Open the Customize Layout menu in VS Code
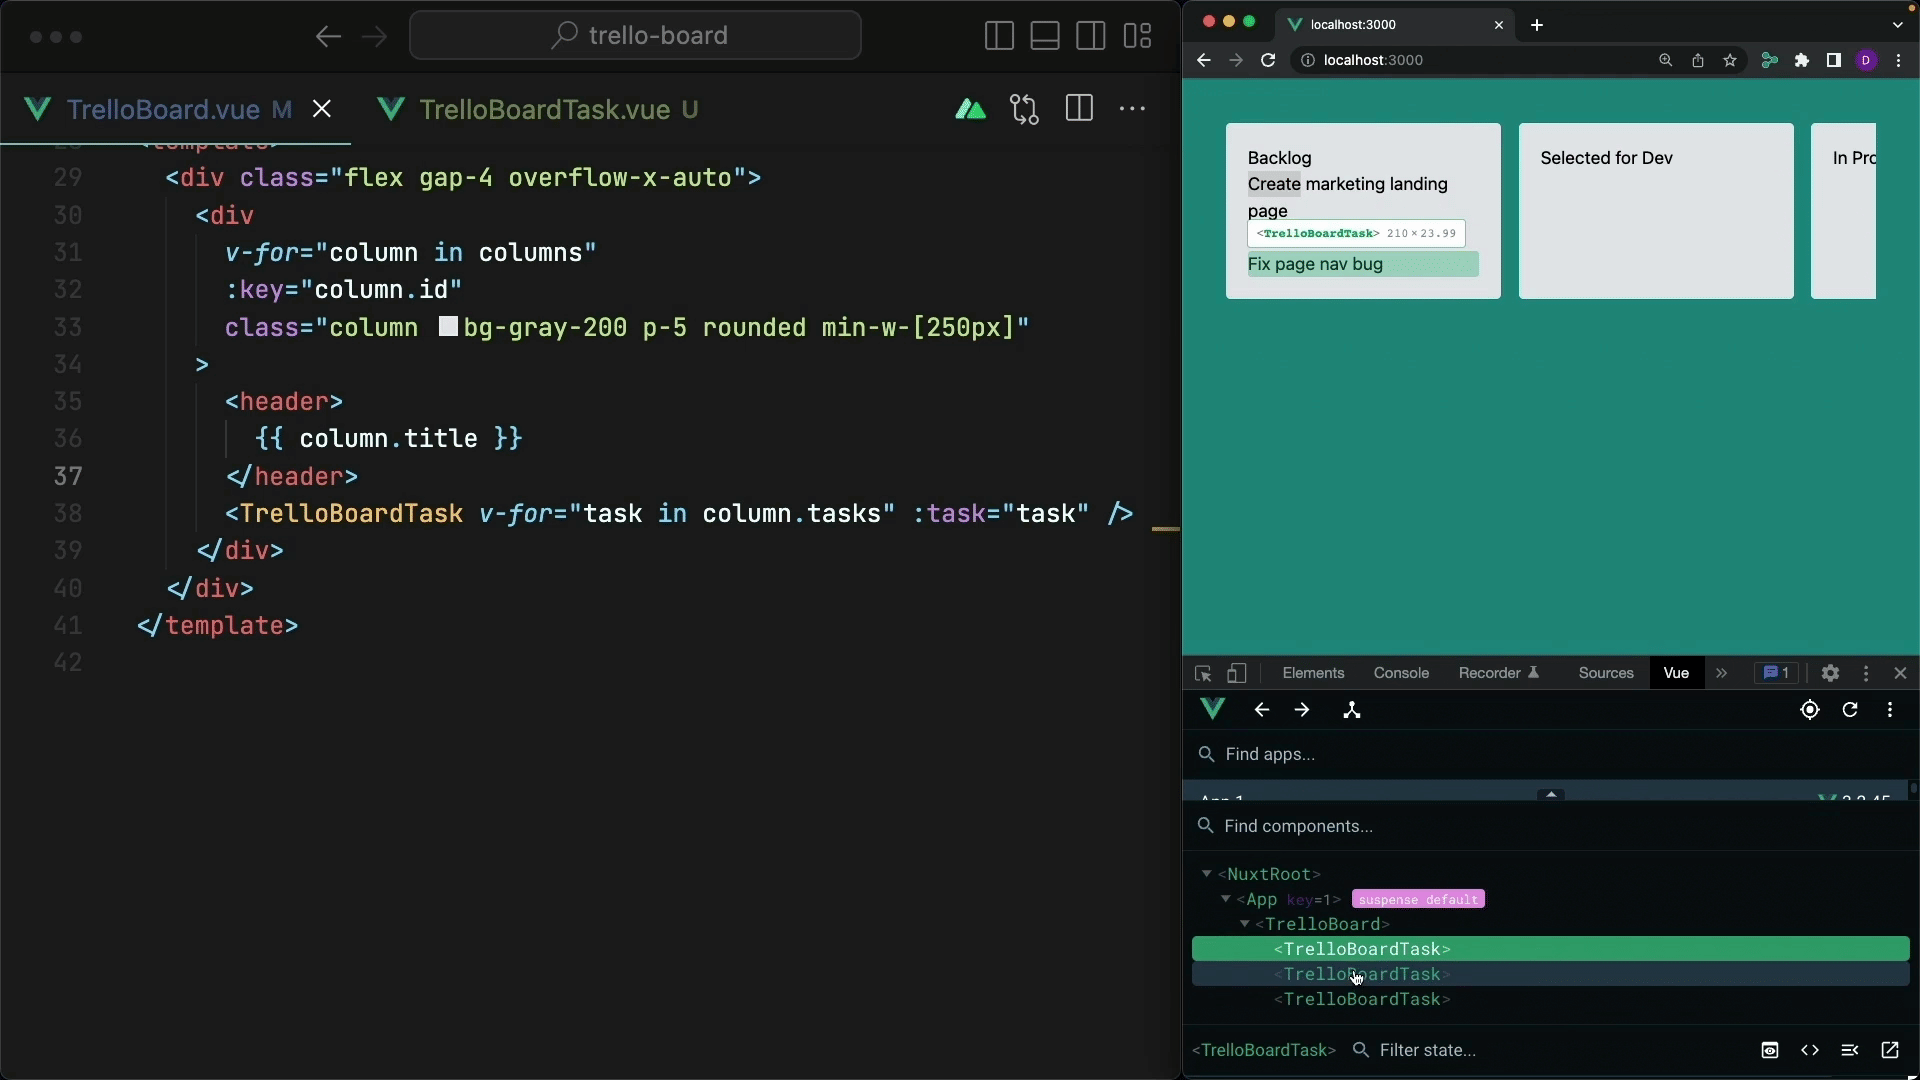This screenshot has height=1080, width=1920. tap(1137, 36)
